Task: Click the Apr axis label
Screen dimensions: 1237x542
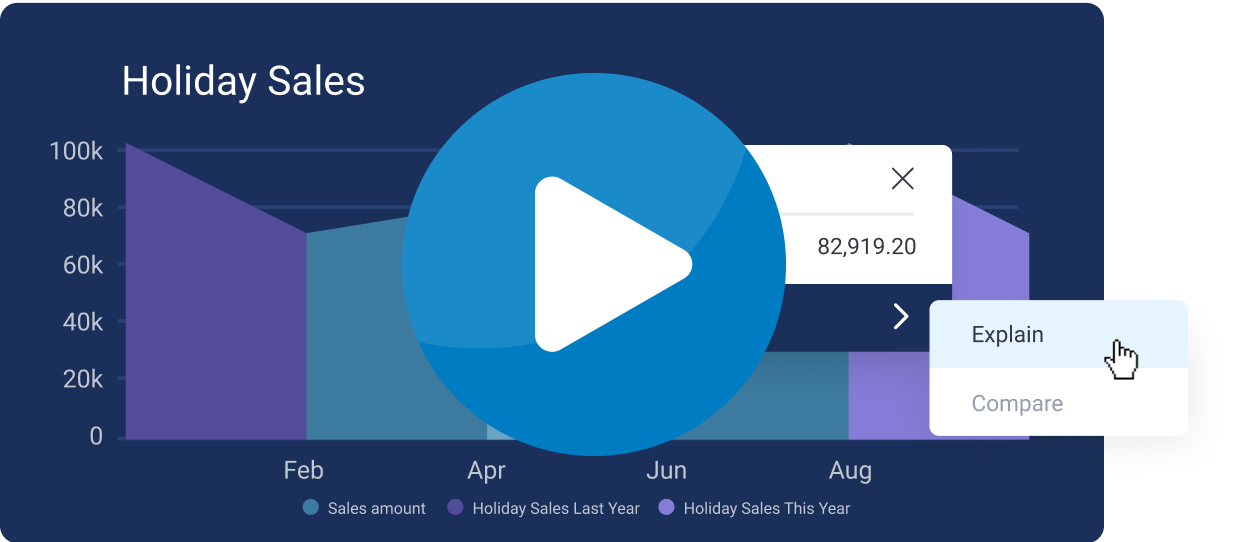Action: pyautogui.click(x=486, y=470)
